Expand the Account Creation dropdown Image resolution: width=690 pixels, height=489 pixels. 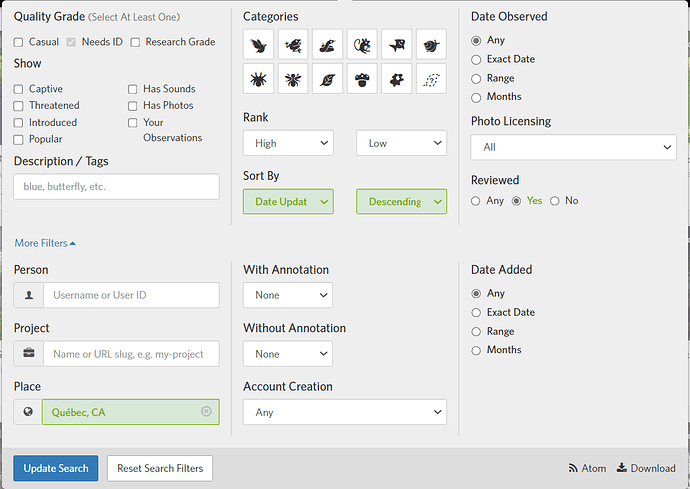pos(344,412)
